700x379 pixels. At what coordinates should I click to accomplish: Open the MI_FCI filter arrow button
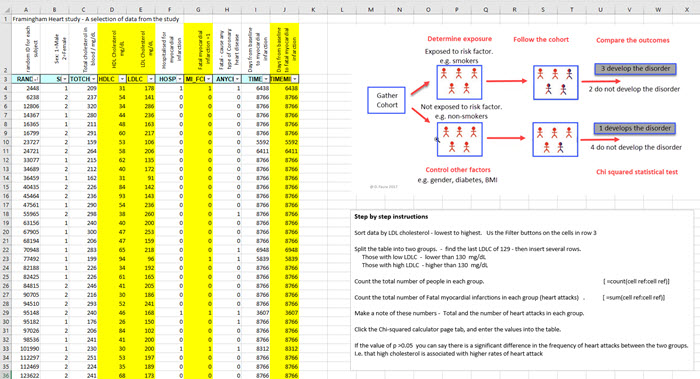208,79
